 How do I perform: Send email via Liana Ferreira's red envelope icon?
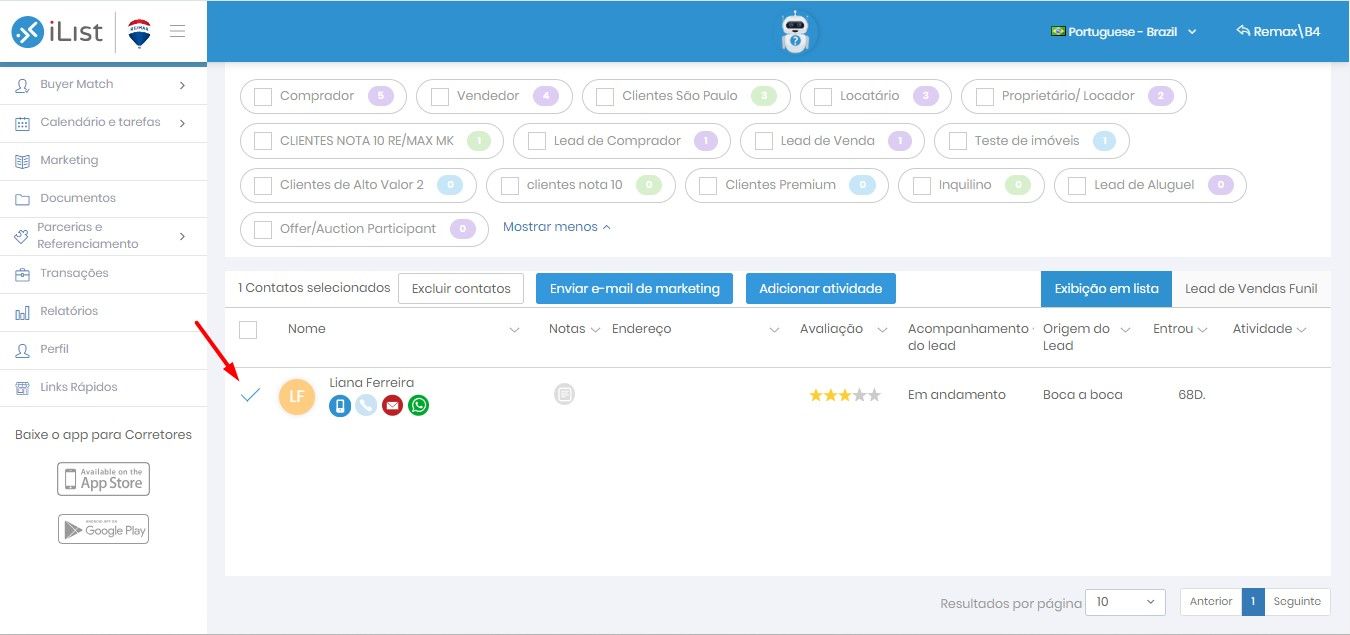coord(392,405)
